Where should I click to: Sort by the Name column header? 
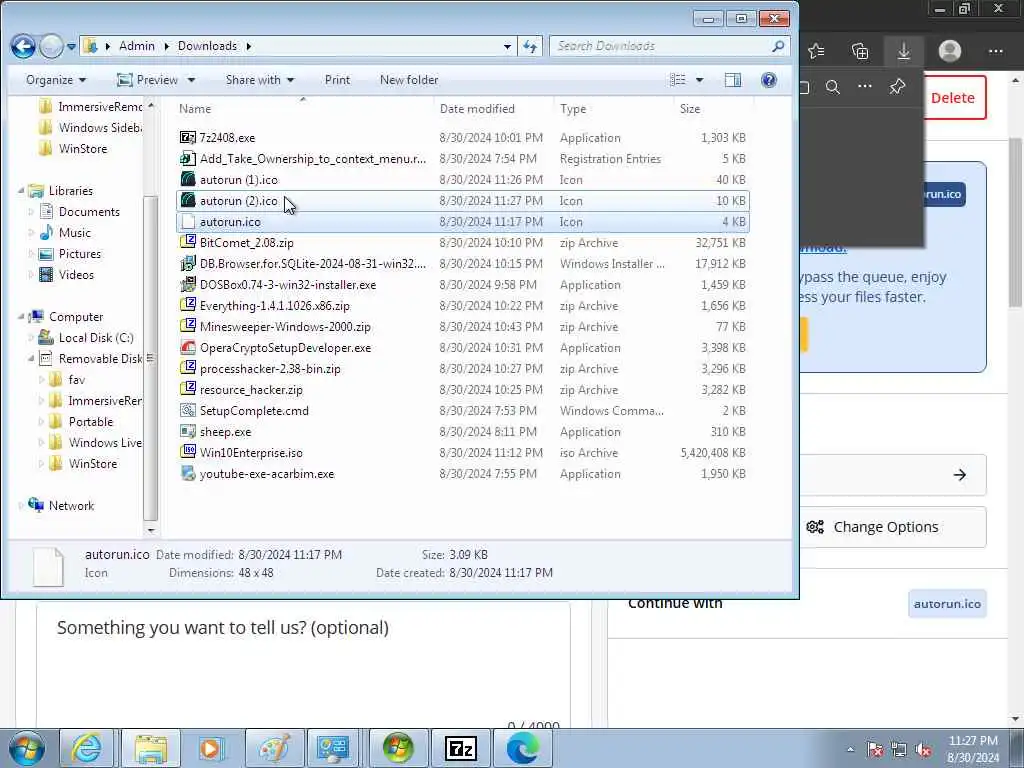[303, 108]
